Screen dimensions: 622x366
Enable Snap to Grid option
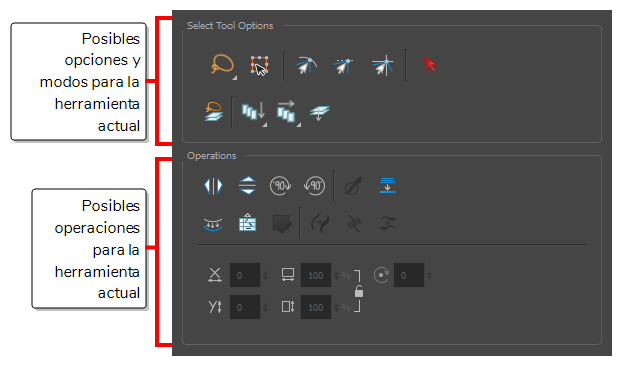pyautogui.click(x=382, y=65)
